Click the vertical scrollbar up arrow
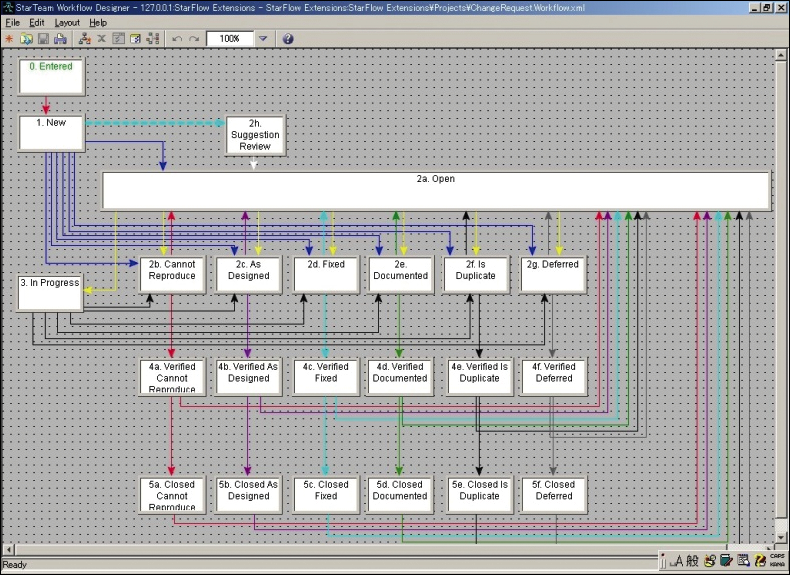Image resolution: width=790 pixels, height=575 pixels. pyautogui.click(x=781, y=54)
